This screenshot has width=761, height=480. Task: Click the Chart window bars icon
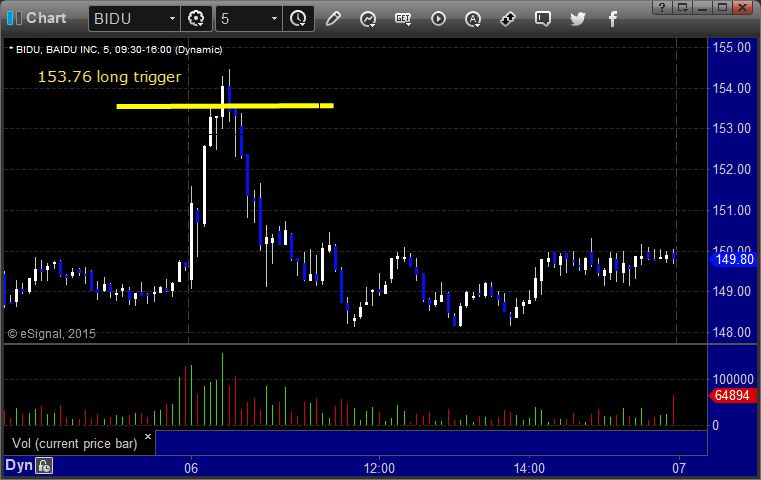(14, 18)
